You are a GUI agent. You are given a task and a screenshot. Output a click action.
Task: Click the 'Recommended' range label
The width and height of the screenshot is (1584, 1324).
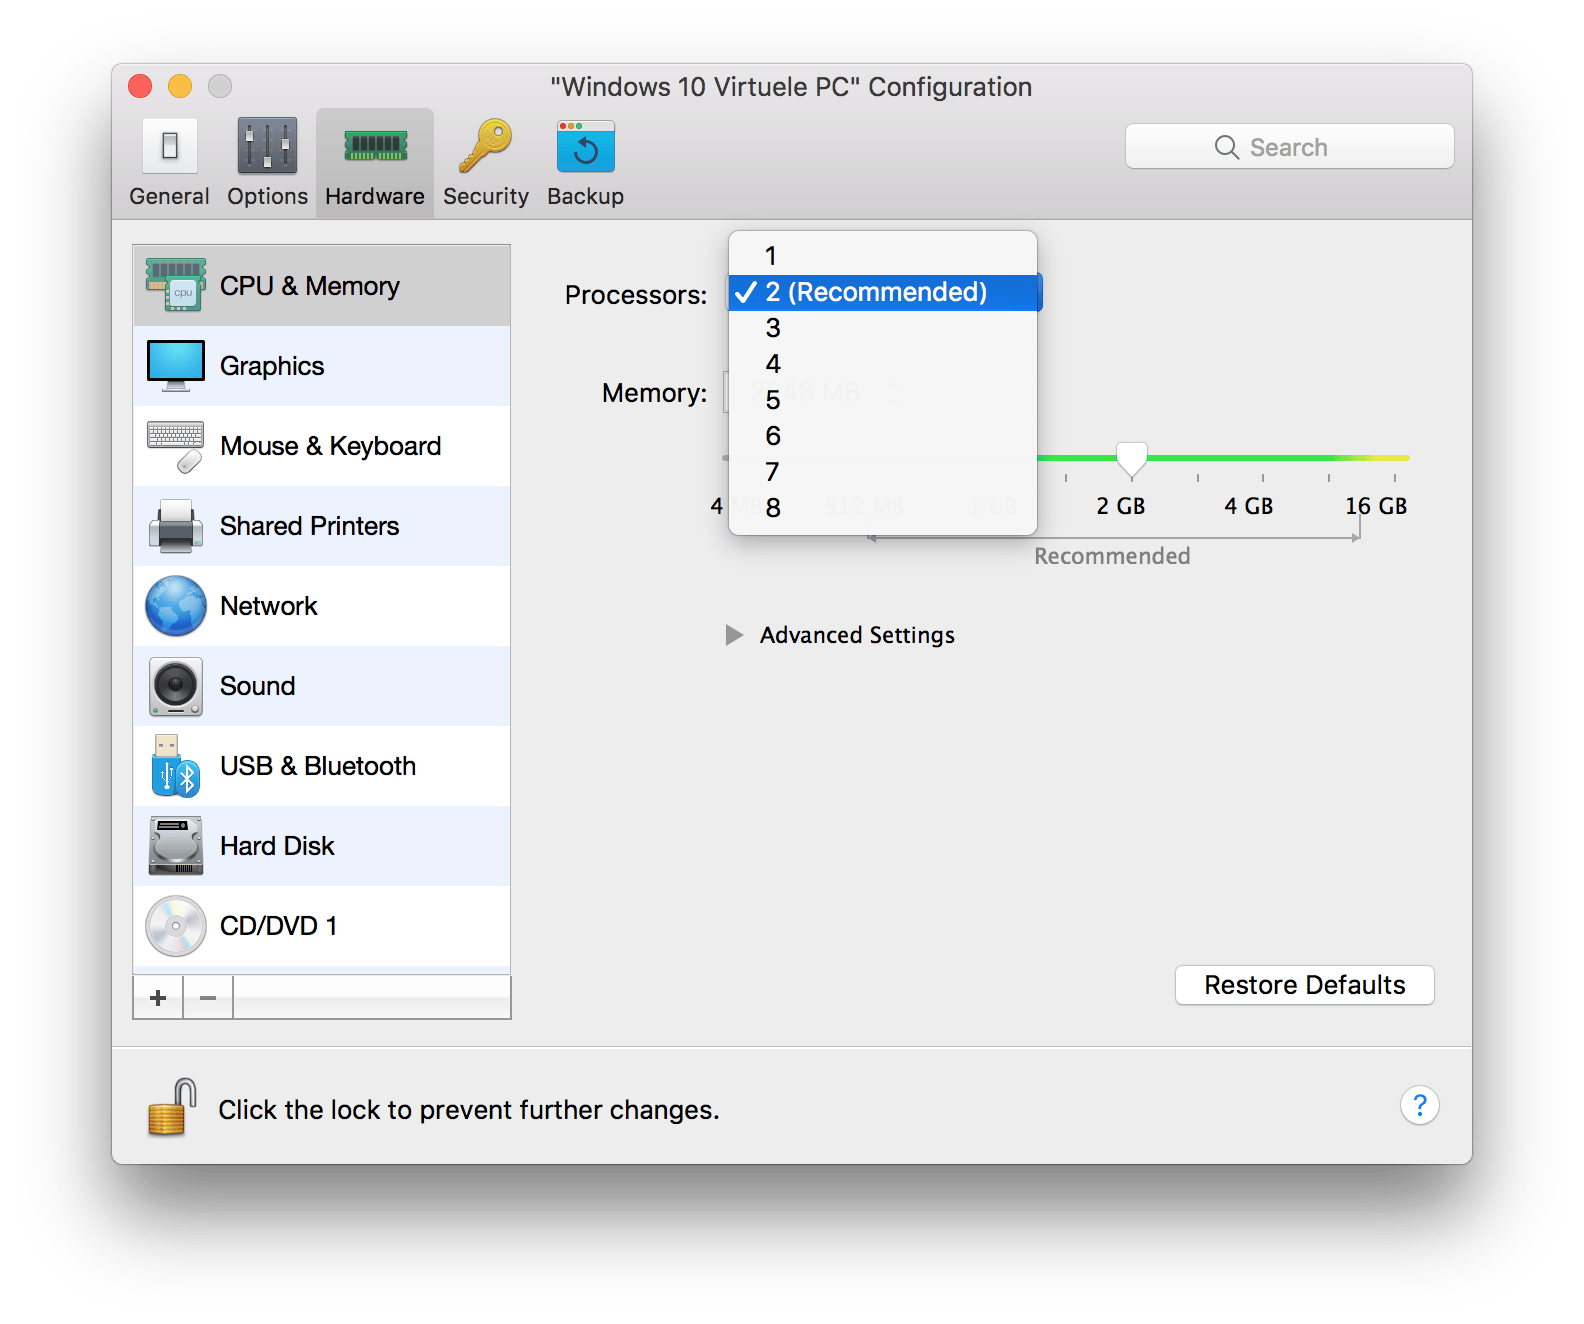[x=1112, y=556]
